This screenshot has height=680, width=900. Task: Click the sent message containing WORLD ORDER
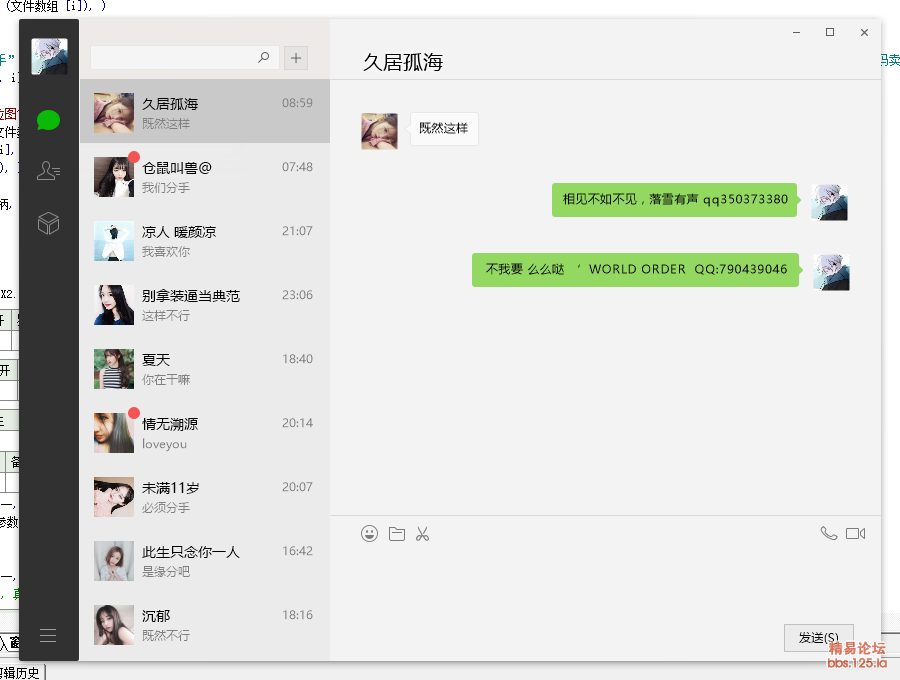pyautogui.click(x=635, y=269)
